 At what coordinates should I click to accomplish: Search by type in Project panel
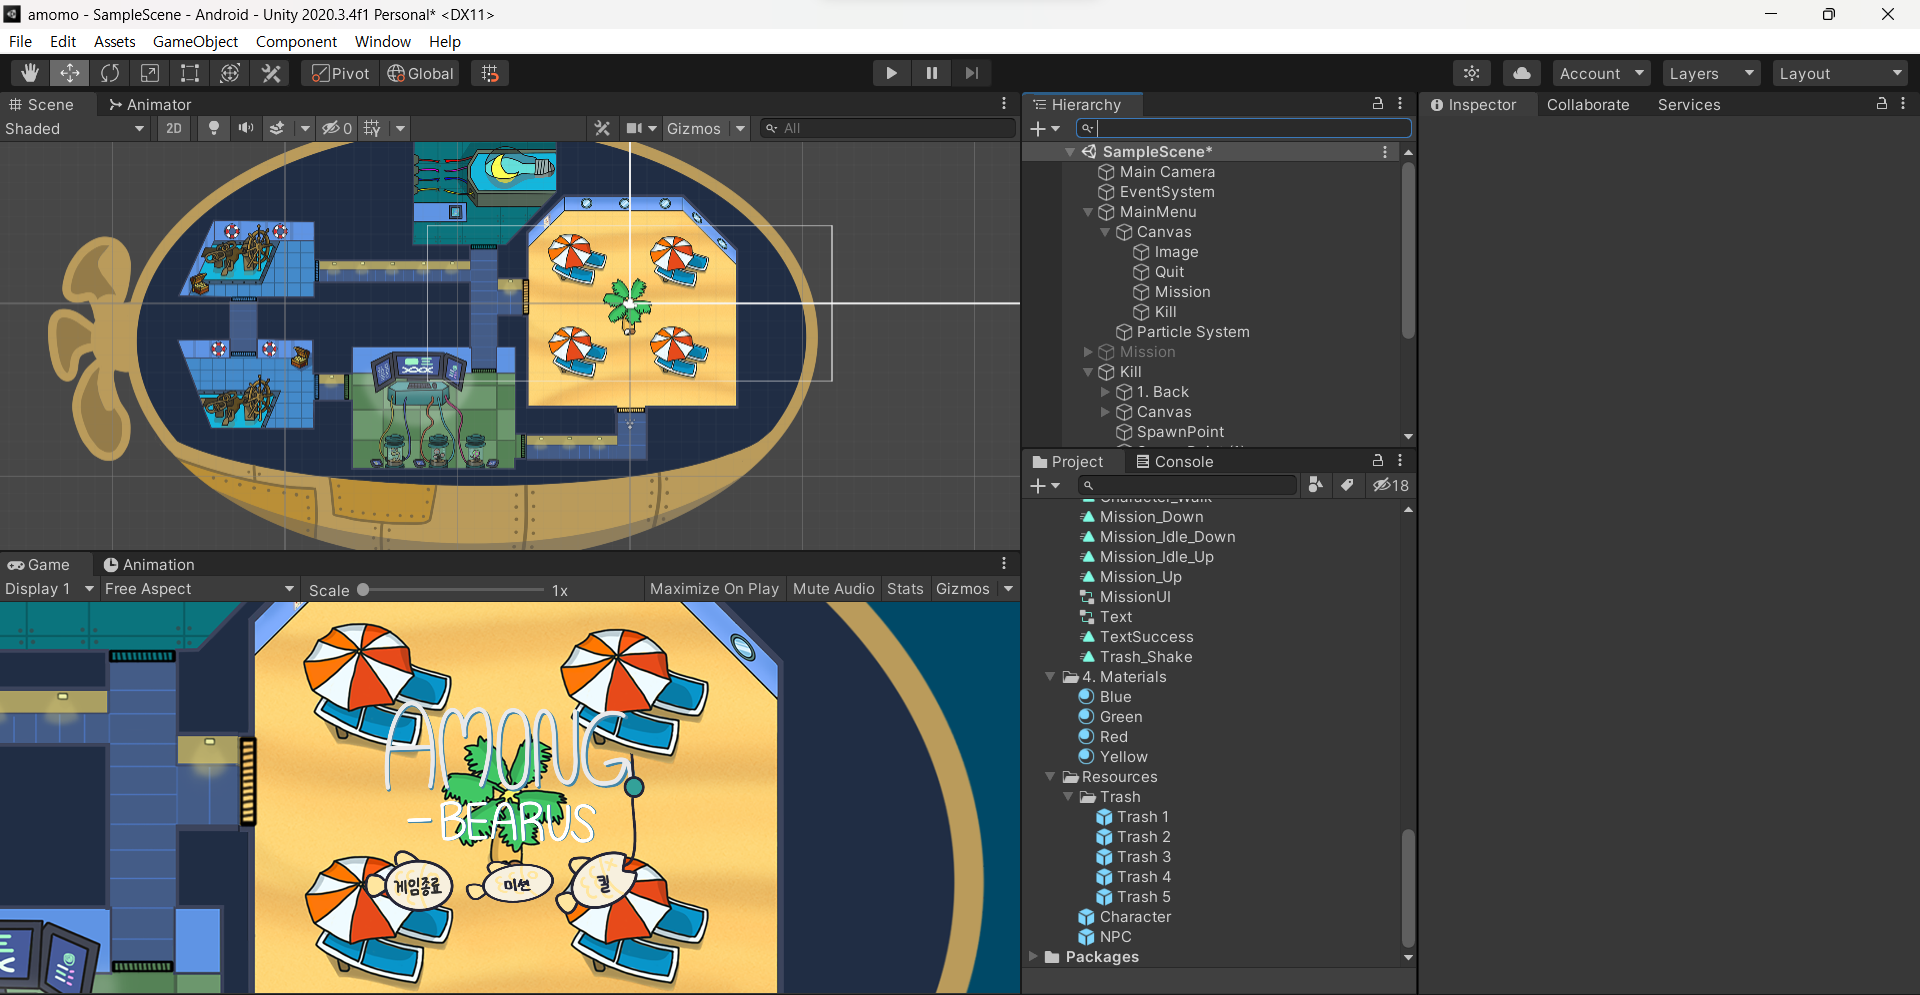click(1315, 485)
